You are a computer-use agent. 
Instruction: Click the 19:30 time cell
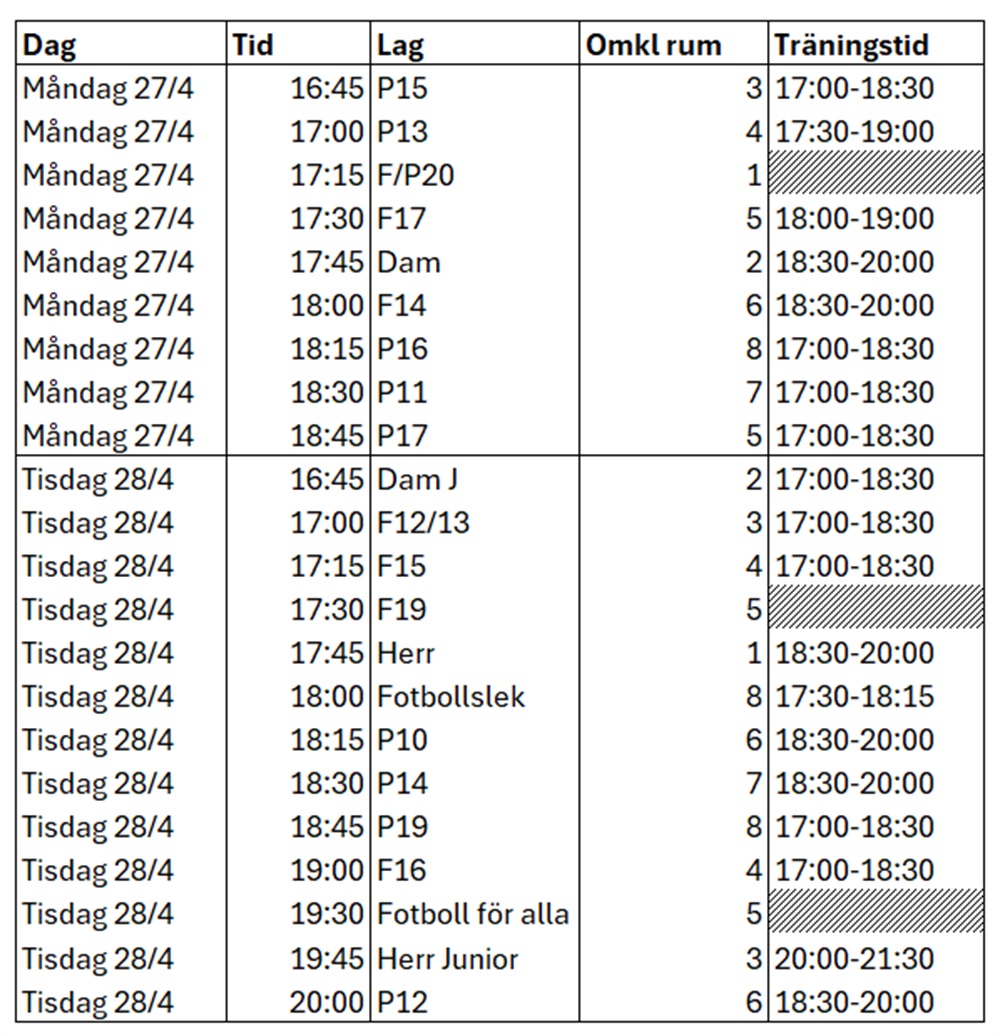tap(326, 914)
